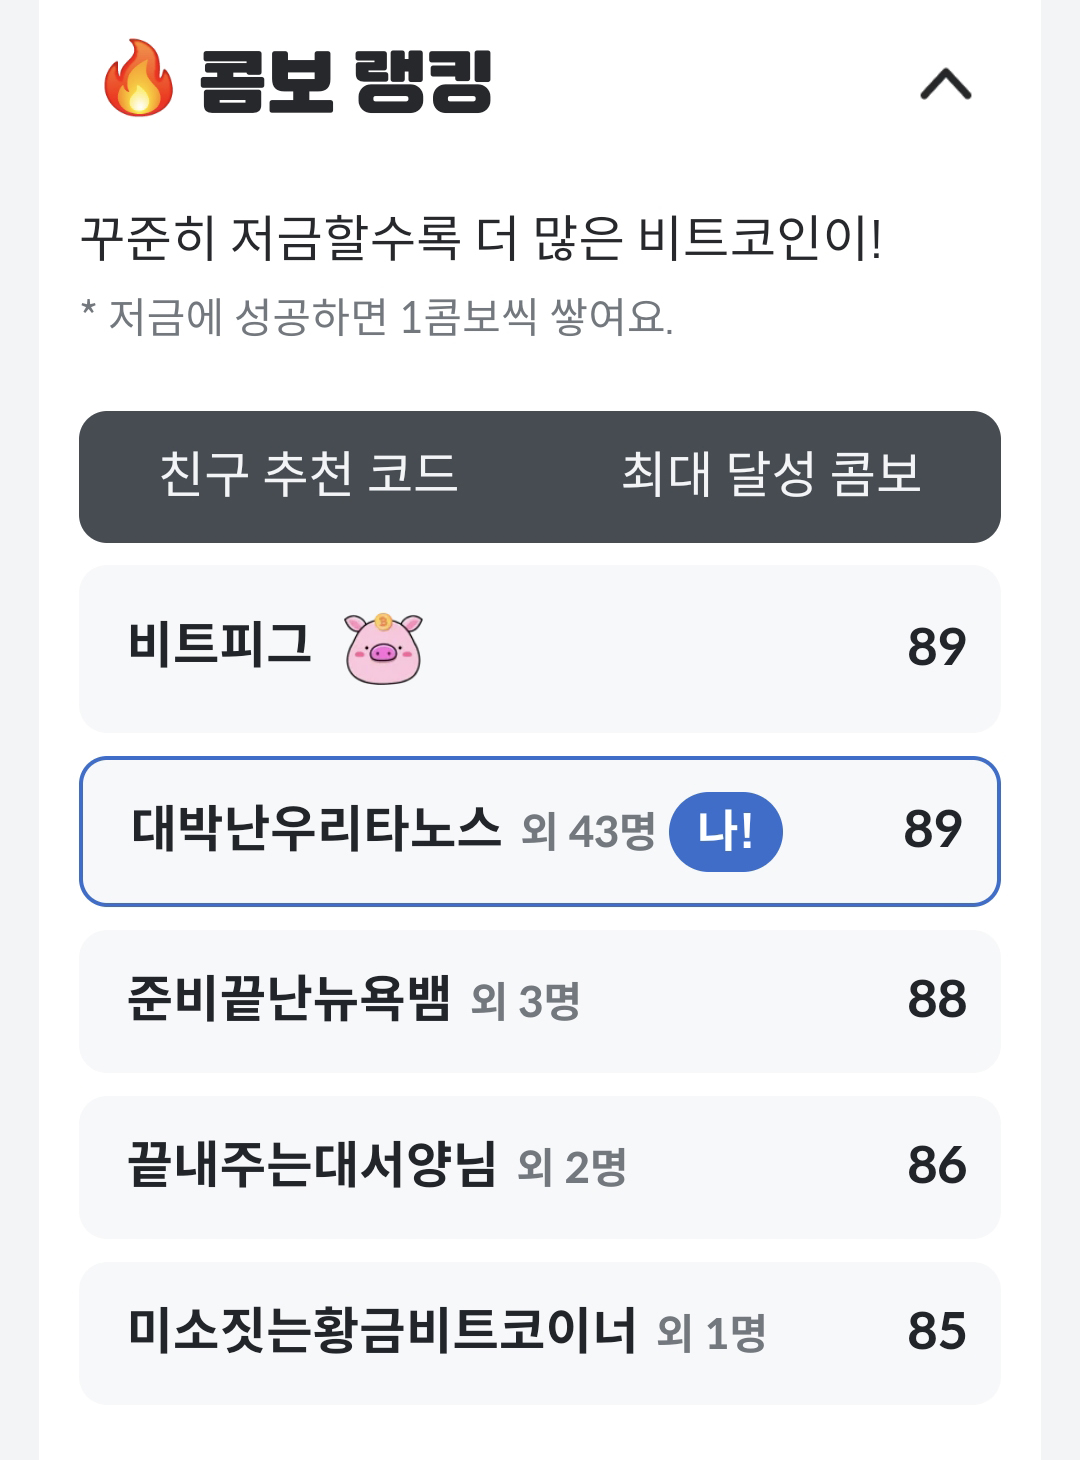Click the 친구 추천 코드 column header
The height and width of the screenshot is (1460, 1080).
click(x=309, y=474)
